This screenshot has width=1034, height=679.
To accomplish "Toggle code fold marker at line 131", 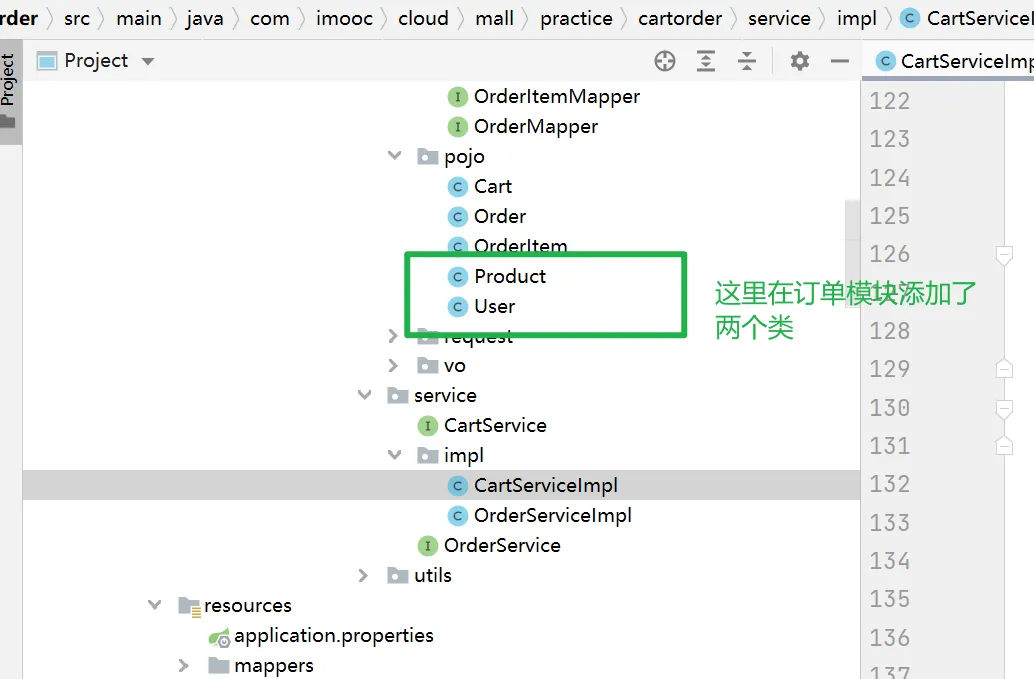I will click(1004, 446).
